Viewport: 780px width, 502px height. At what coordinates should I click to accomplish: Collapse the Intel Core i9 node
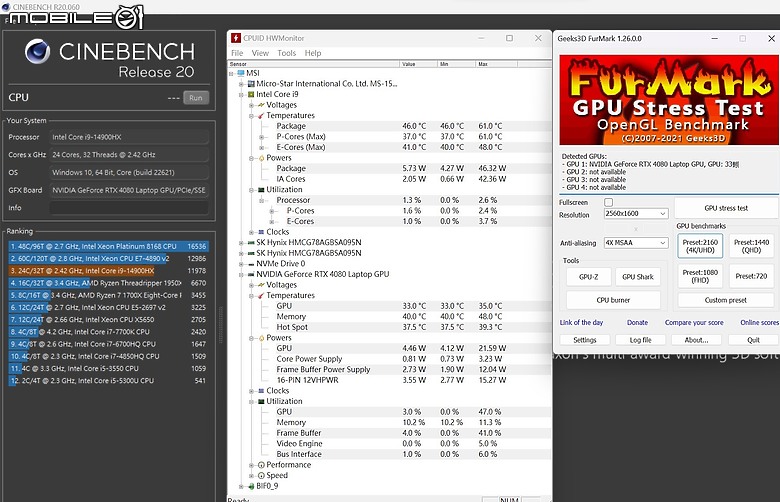click(x=241, y=95)
